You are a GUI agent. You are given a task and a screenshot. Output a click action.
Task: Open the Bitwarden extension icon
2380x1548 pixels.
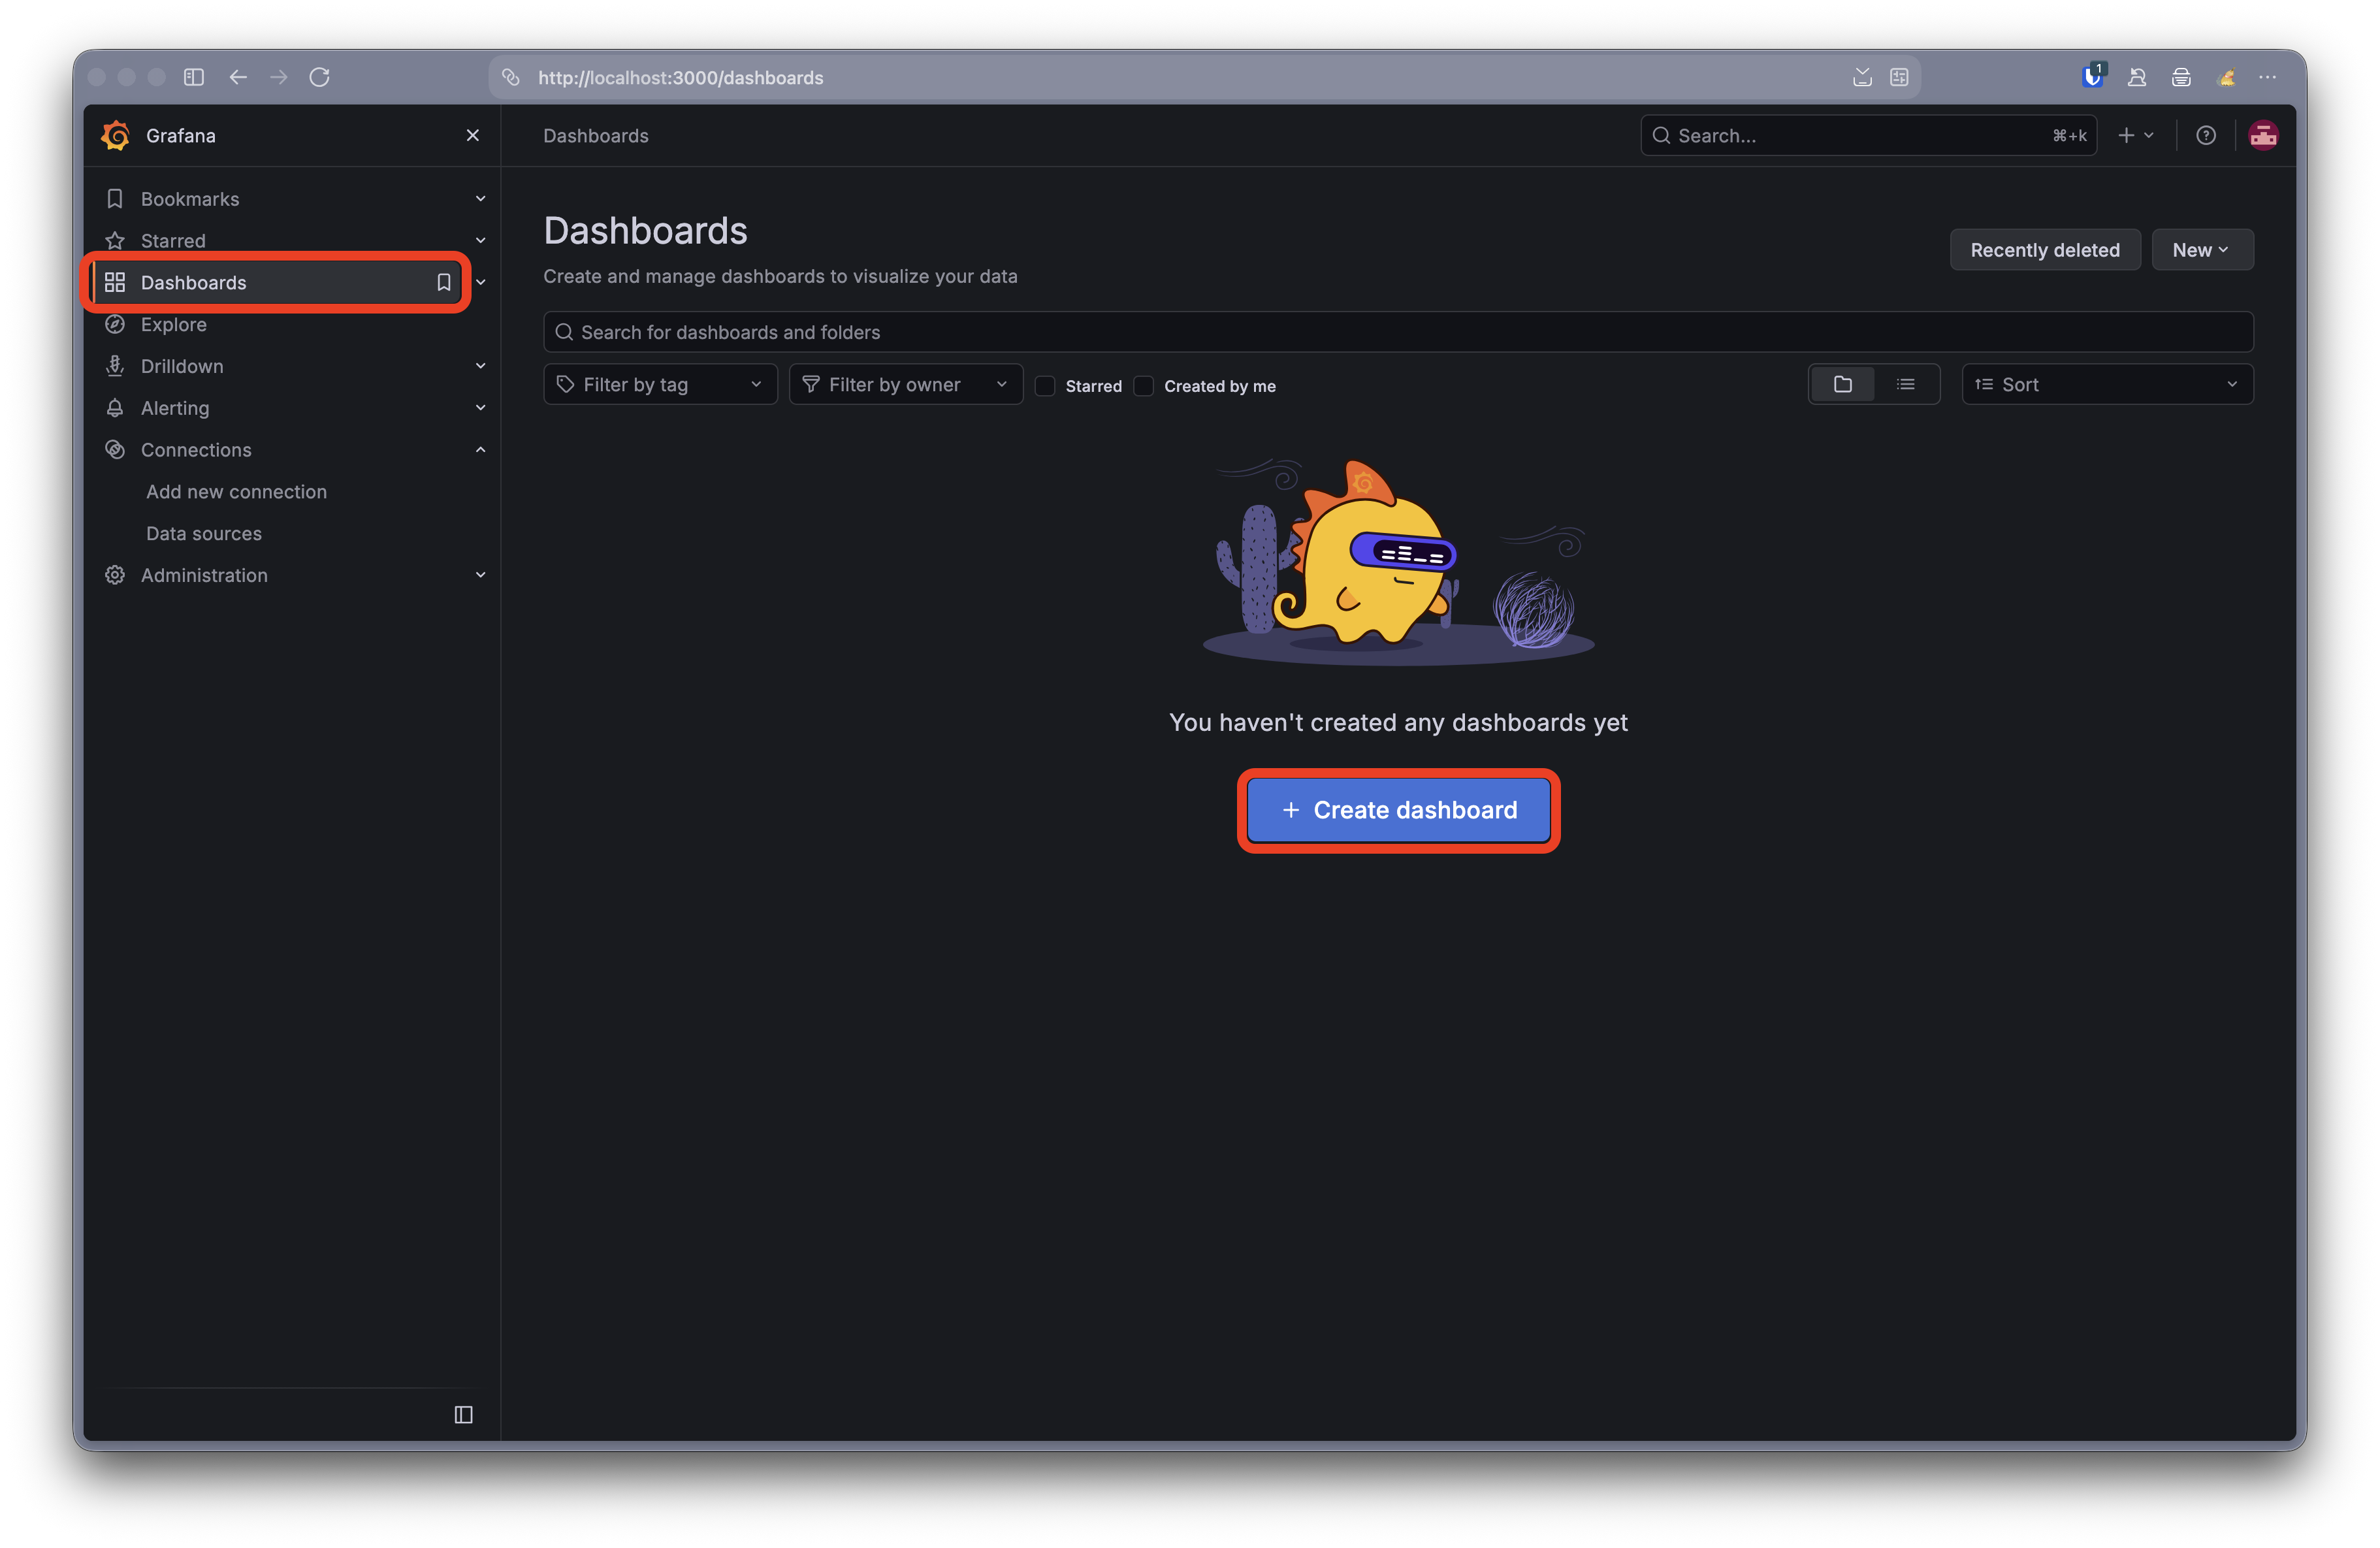[2093, 77]
